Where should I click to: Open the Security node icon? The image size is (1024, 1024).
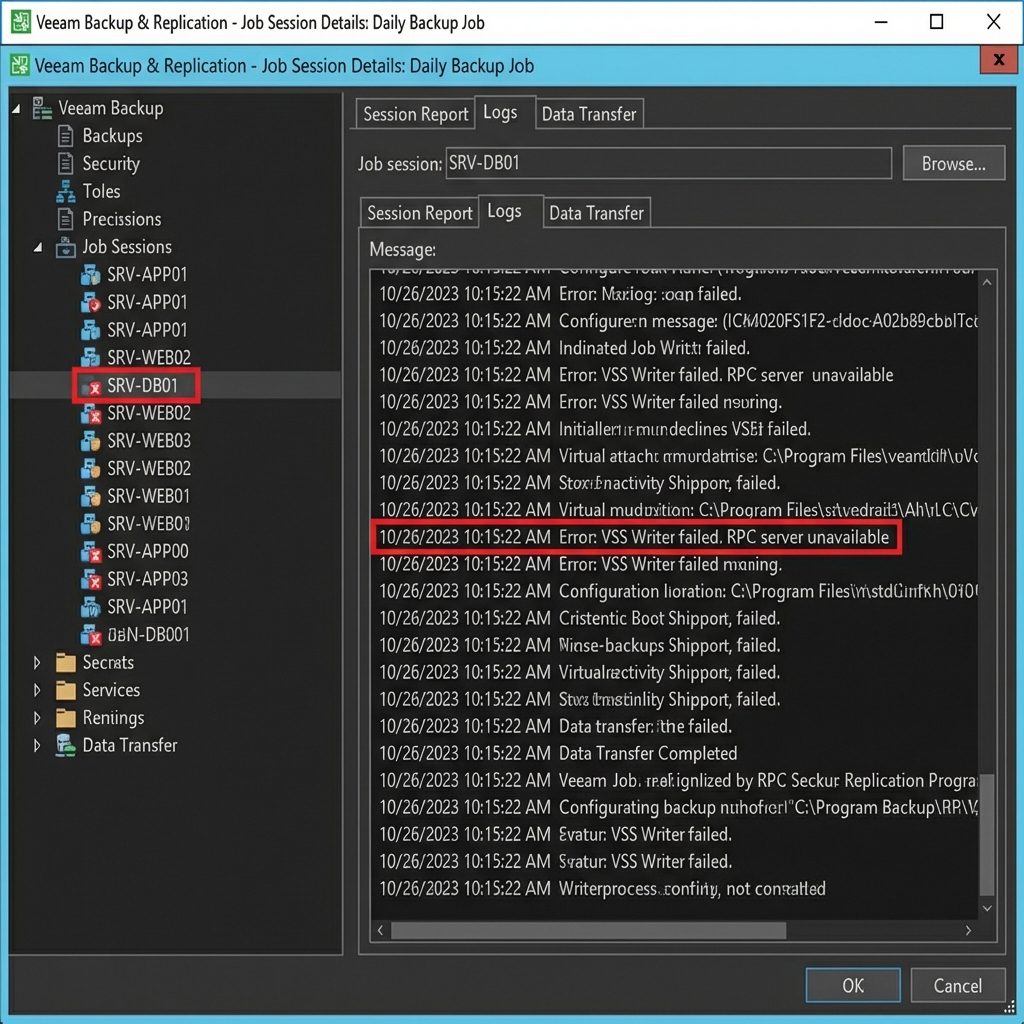click(x=66, y=164)
